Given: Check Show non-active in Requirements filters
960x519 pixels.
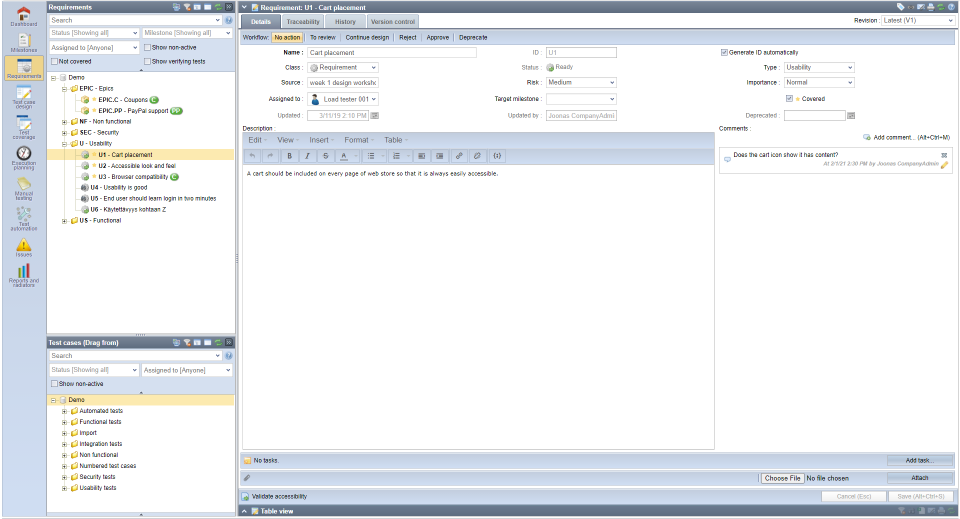Looking at the screenshot, I should click(x=147, y=47).
